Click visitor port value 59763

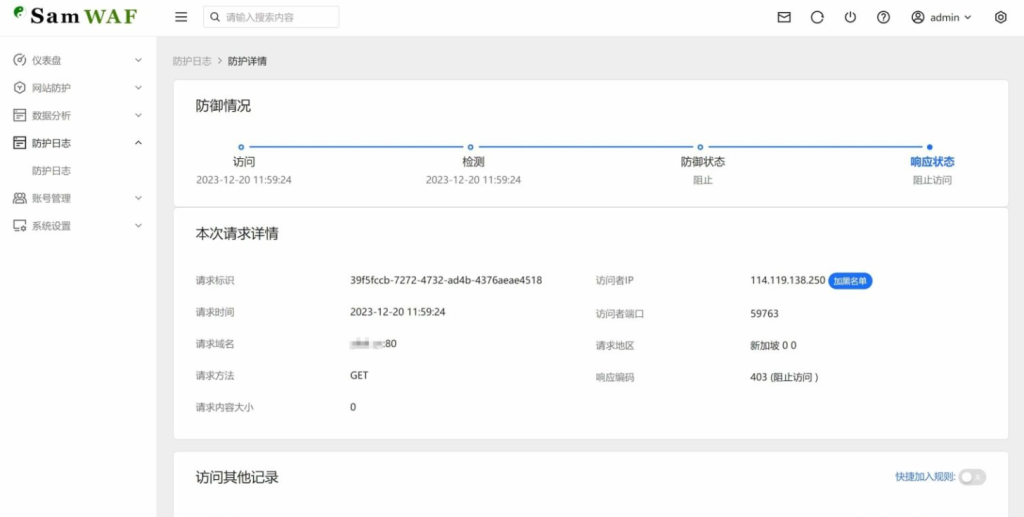764,313
